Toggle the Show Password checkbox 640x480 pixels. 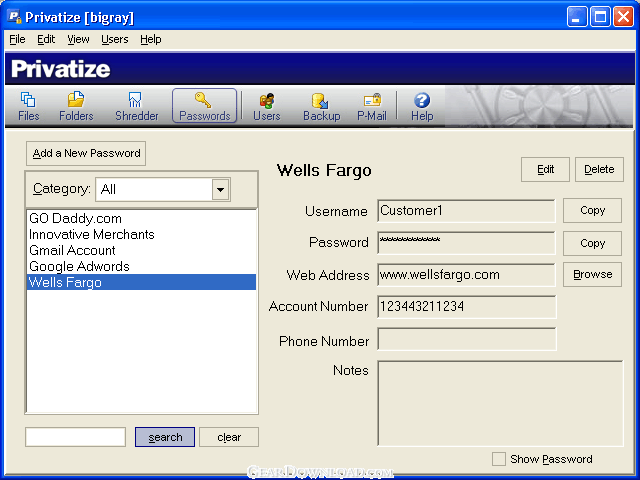tap(498, 459)
